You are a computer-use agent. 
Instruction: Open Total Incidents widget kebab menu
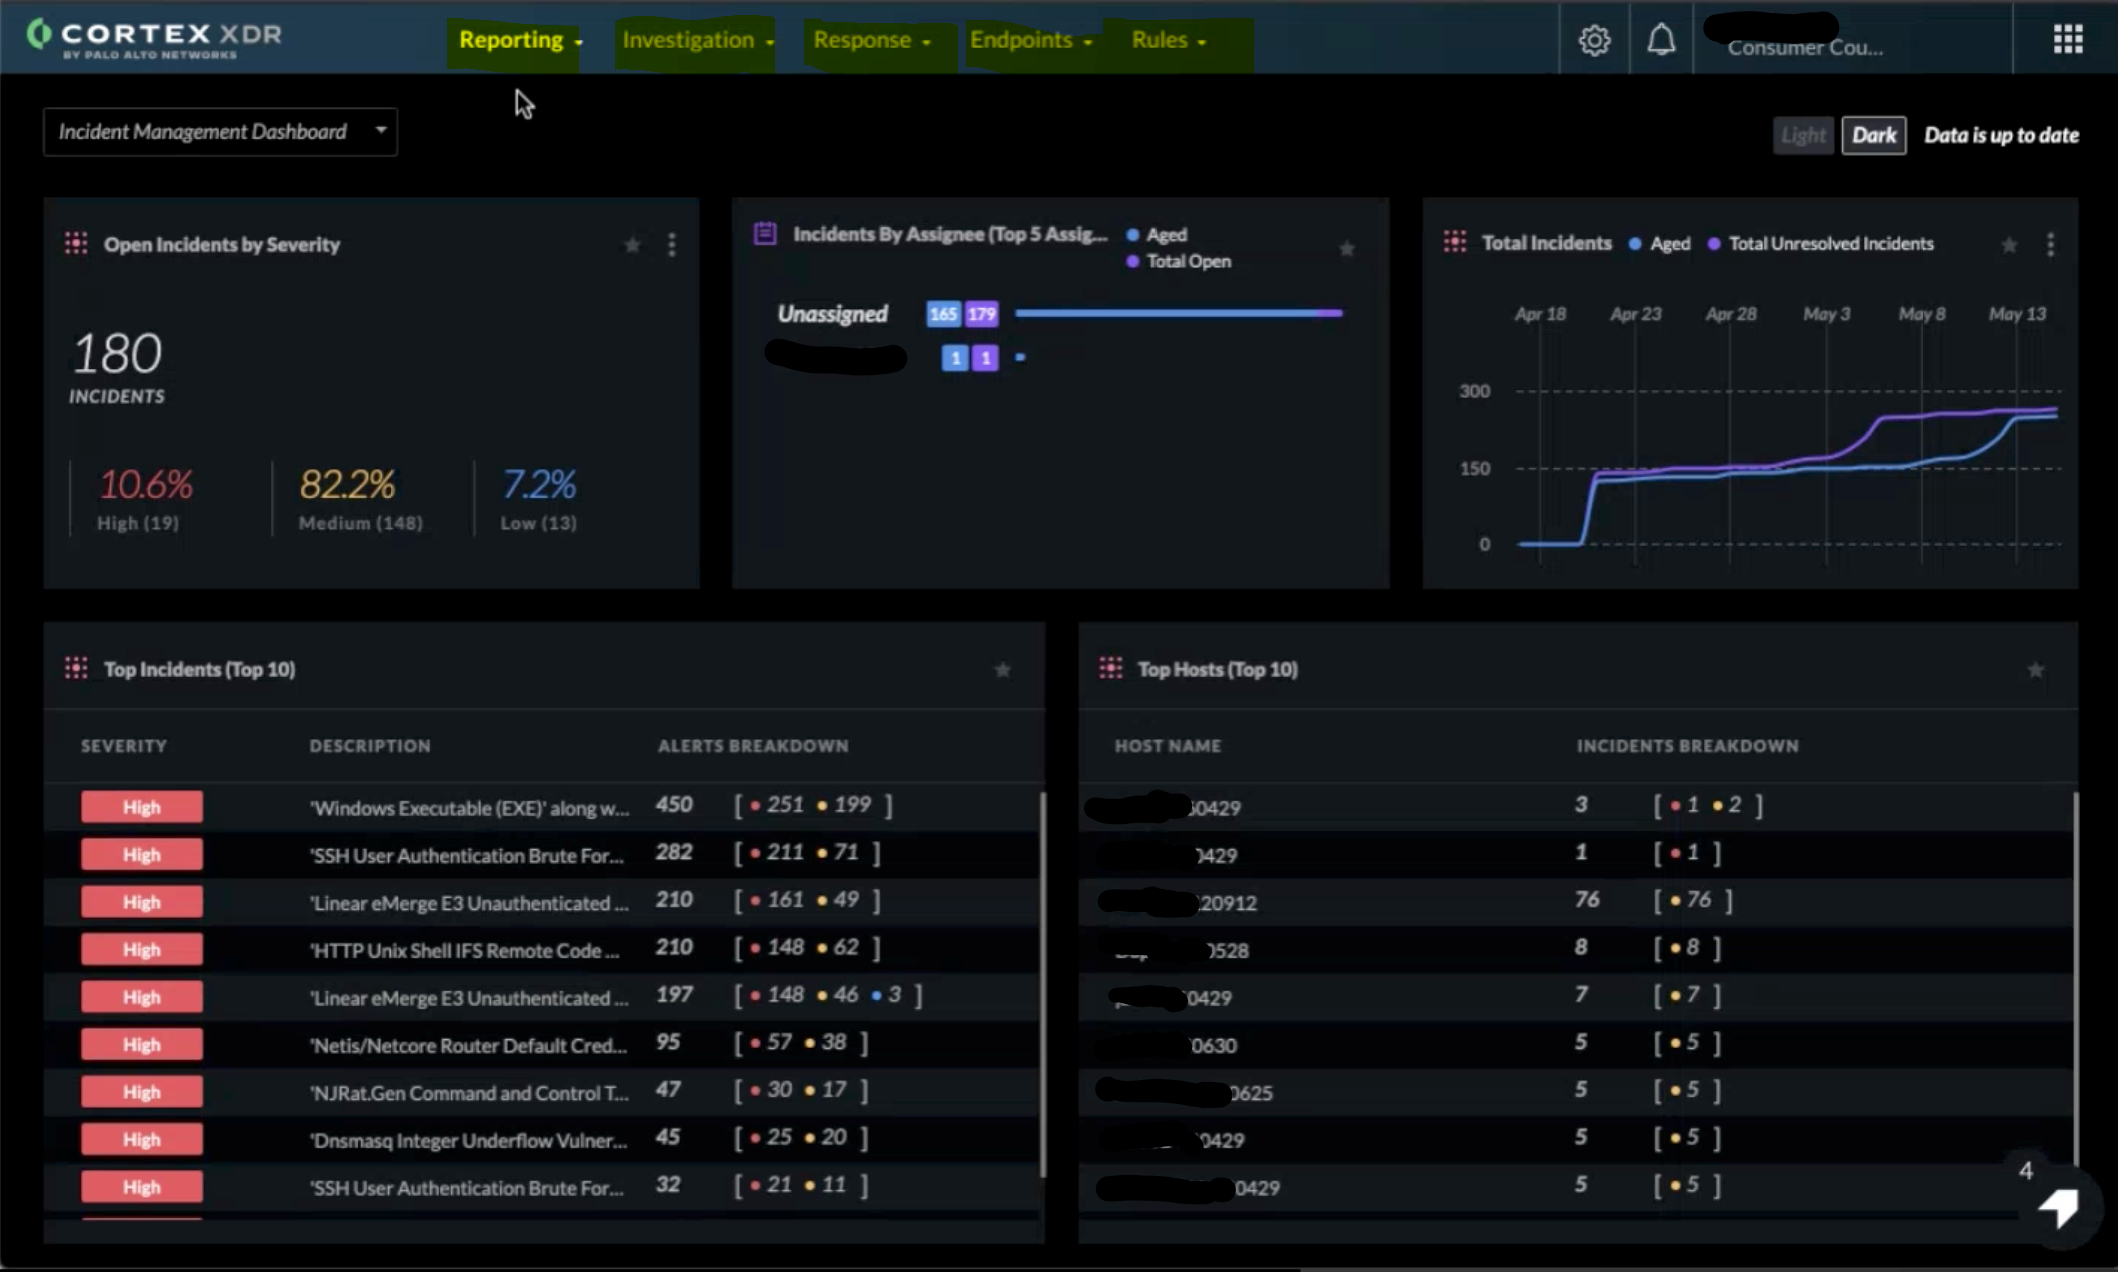pos(2050,245)
